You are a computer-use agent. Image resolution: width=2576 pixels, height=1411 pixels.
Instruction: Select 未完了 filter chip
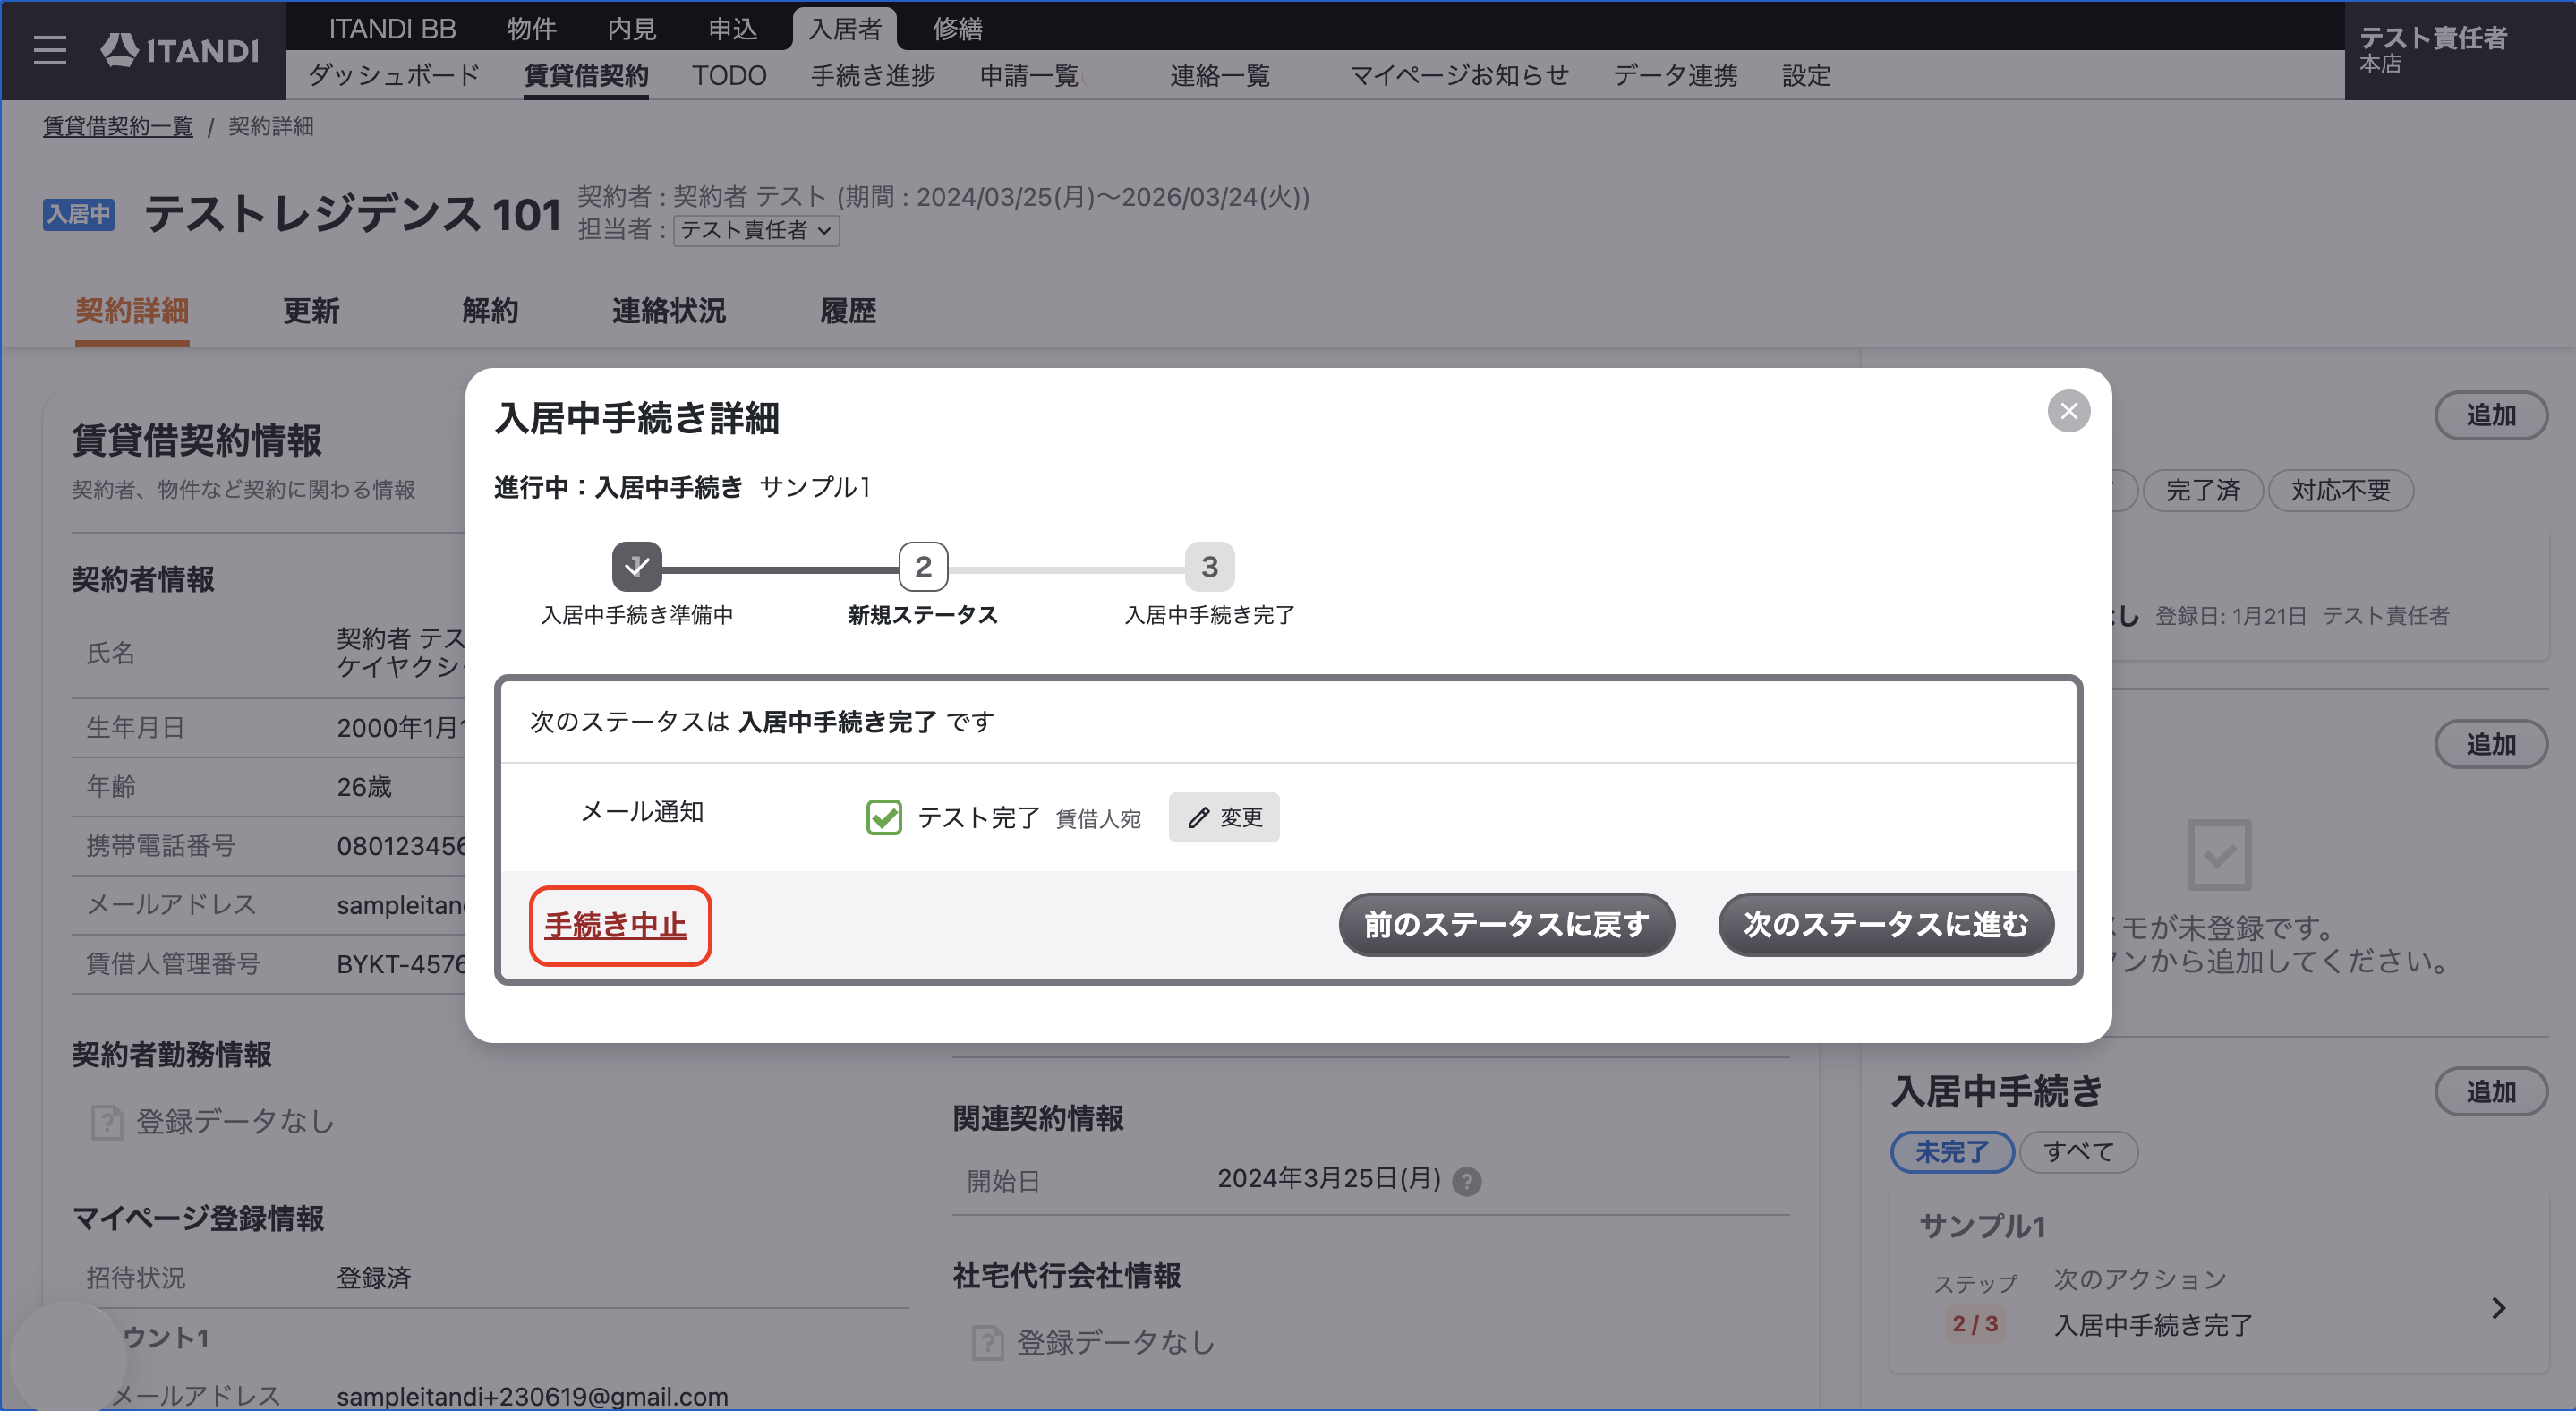point(1952,1152)
